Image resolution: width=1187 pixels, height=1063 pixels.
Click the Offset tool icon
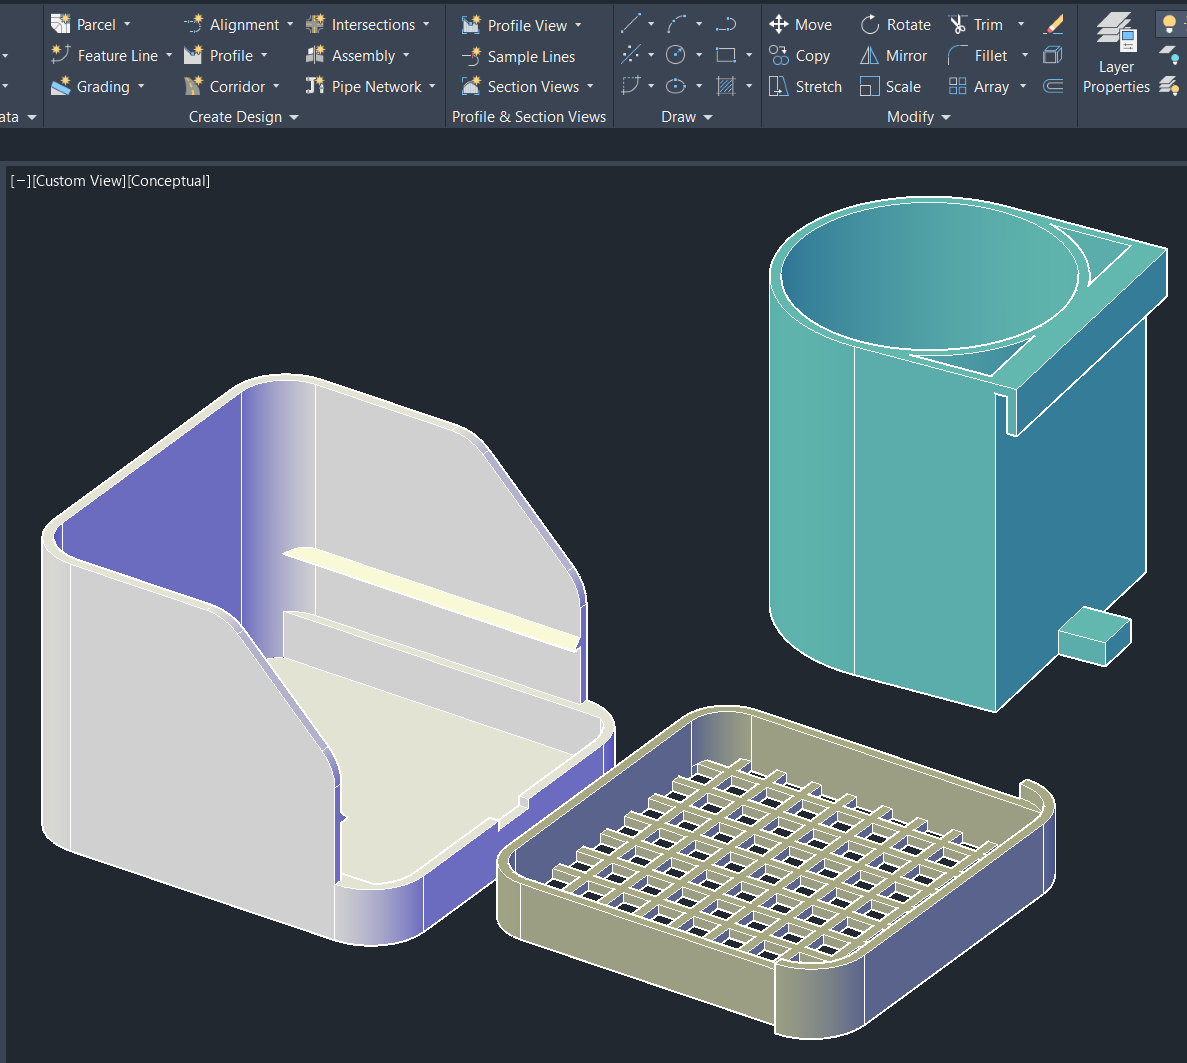1053,87
